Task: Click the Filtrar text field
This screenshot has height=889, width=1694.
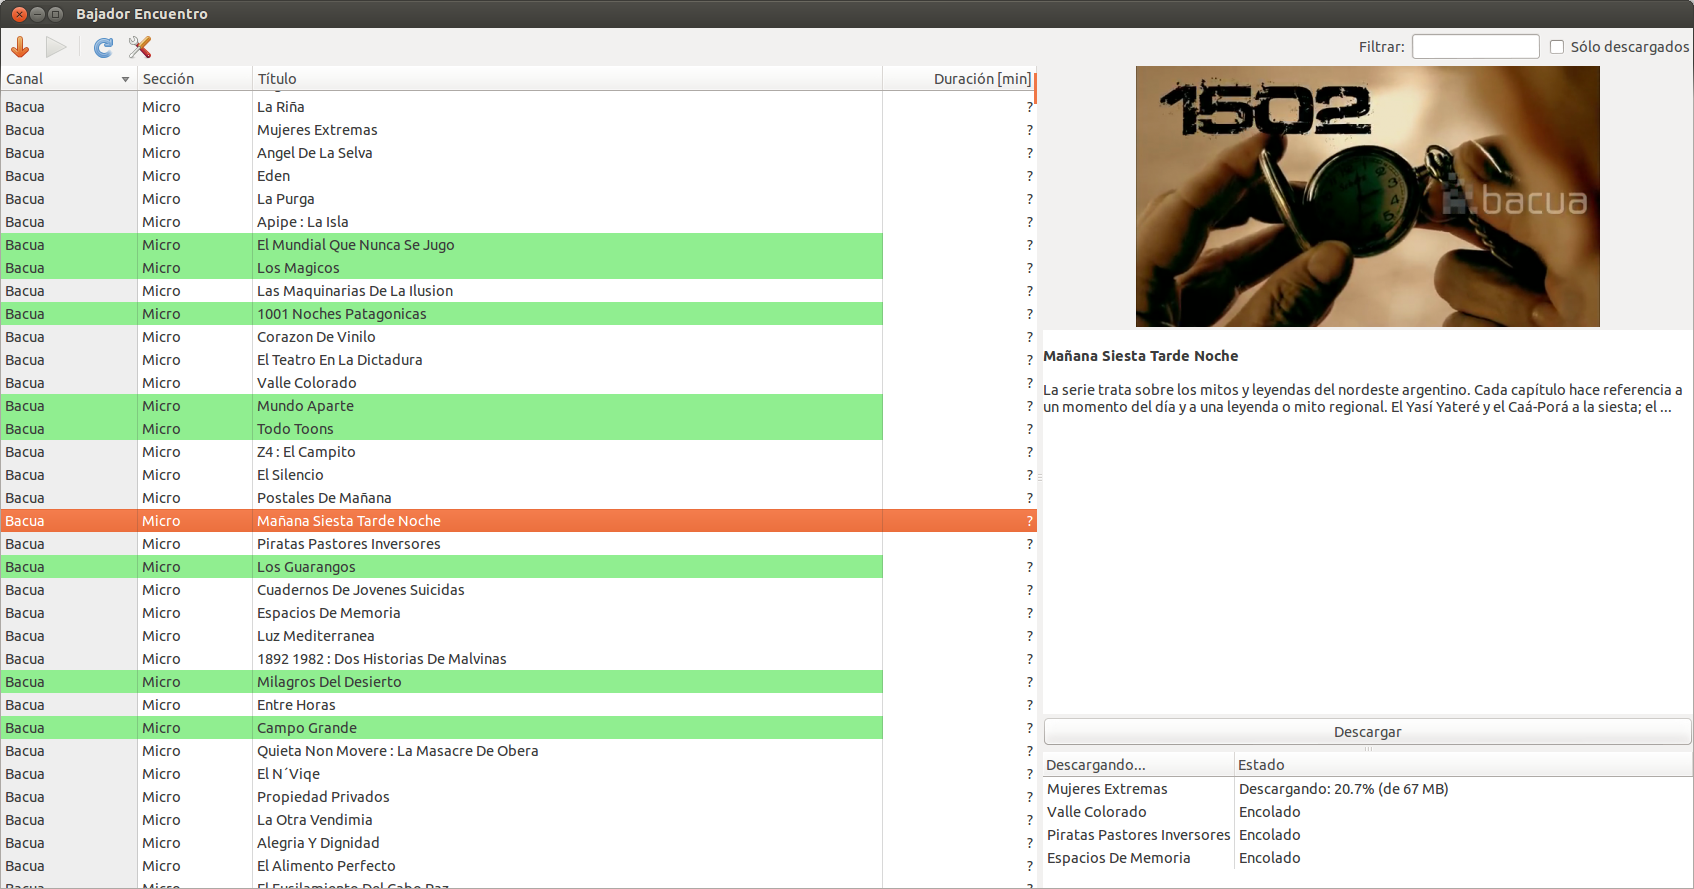Action: point(1475,47)
